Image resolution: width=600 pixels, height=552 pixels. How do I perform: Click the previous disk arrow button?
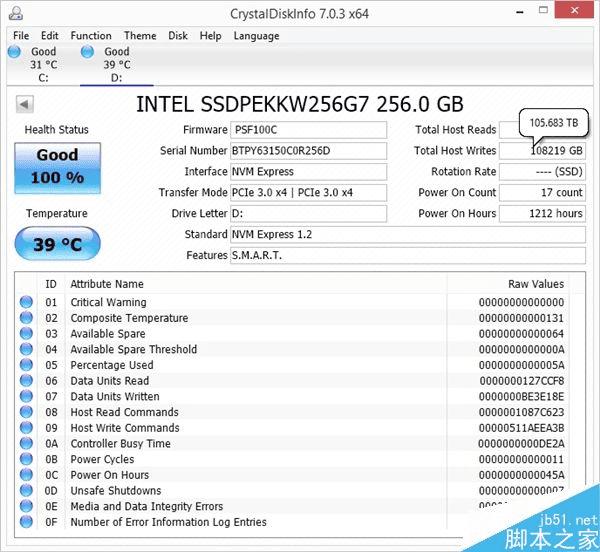click(25, 104)
